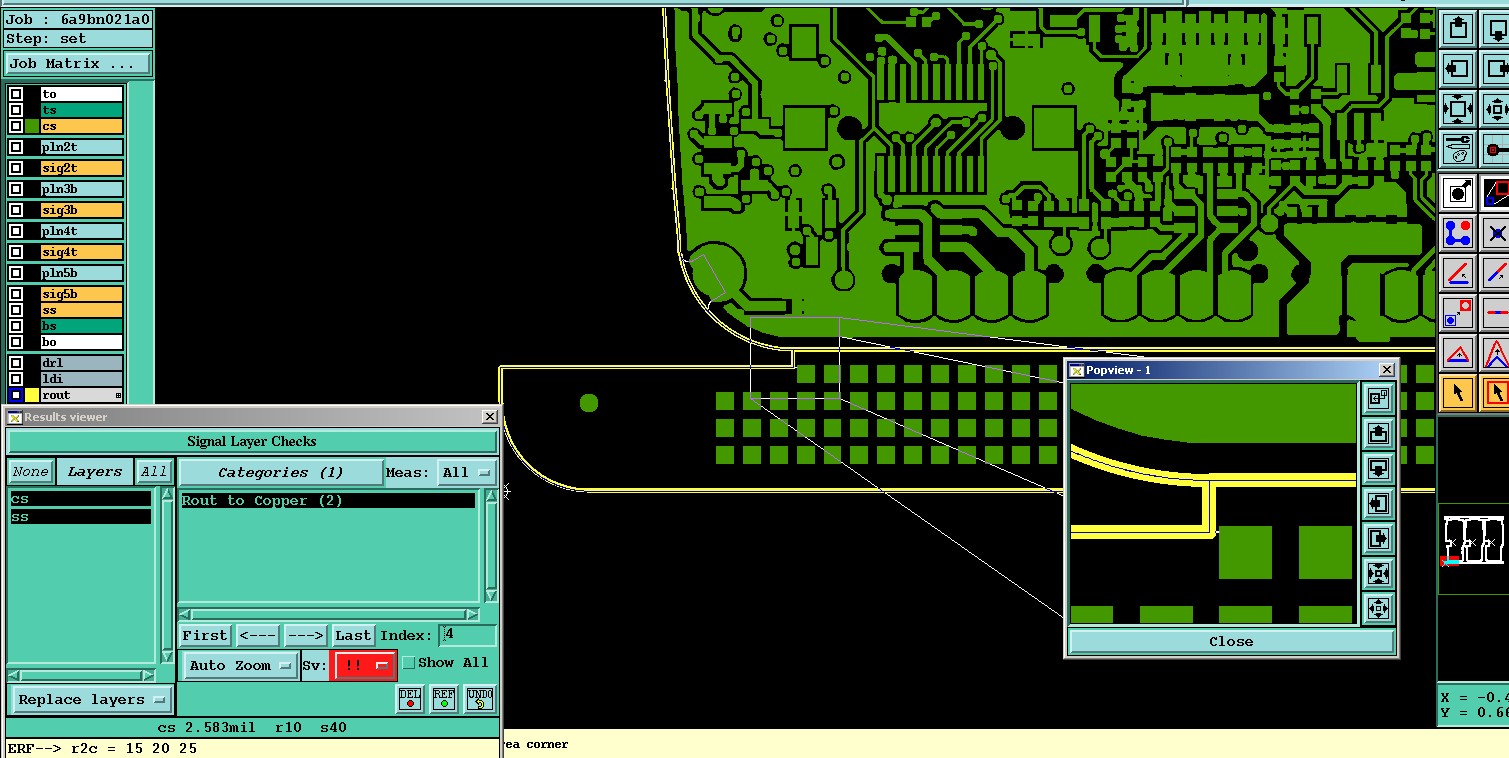Image resolution: width=1509 pixels, height=758 pixels.
Task: Click the Categories (1) header
Action: click(280, 472)
